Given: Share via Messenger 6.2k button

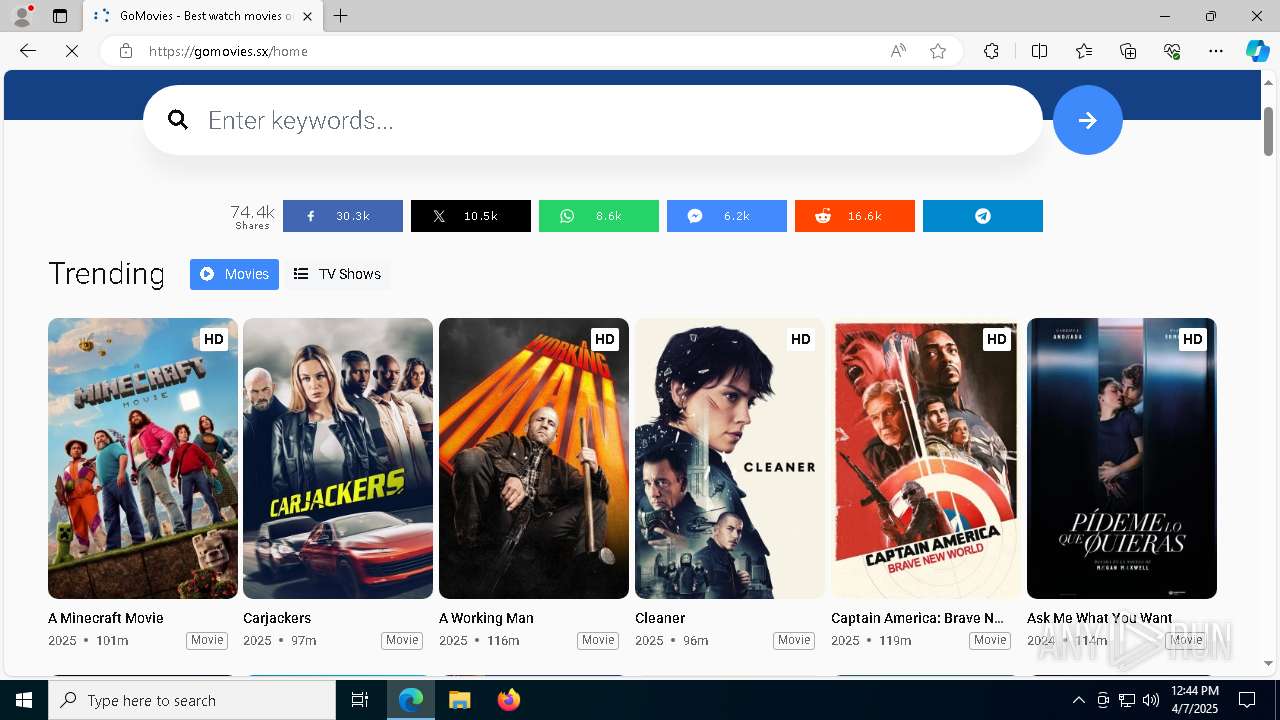Looking at the screenshot, I should (x=726, y=216).
